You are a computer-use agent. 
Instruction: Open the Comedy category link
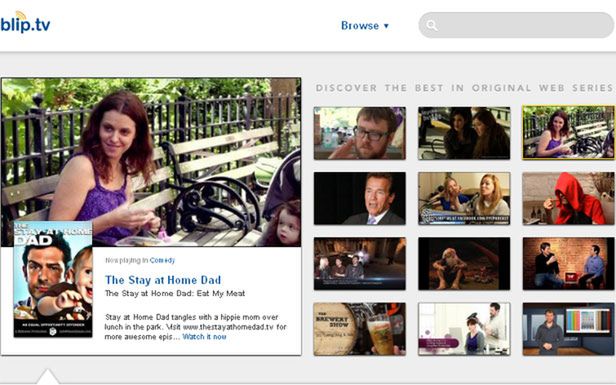coord(162,260)
